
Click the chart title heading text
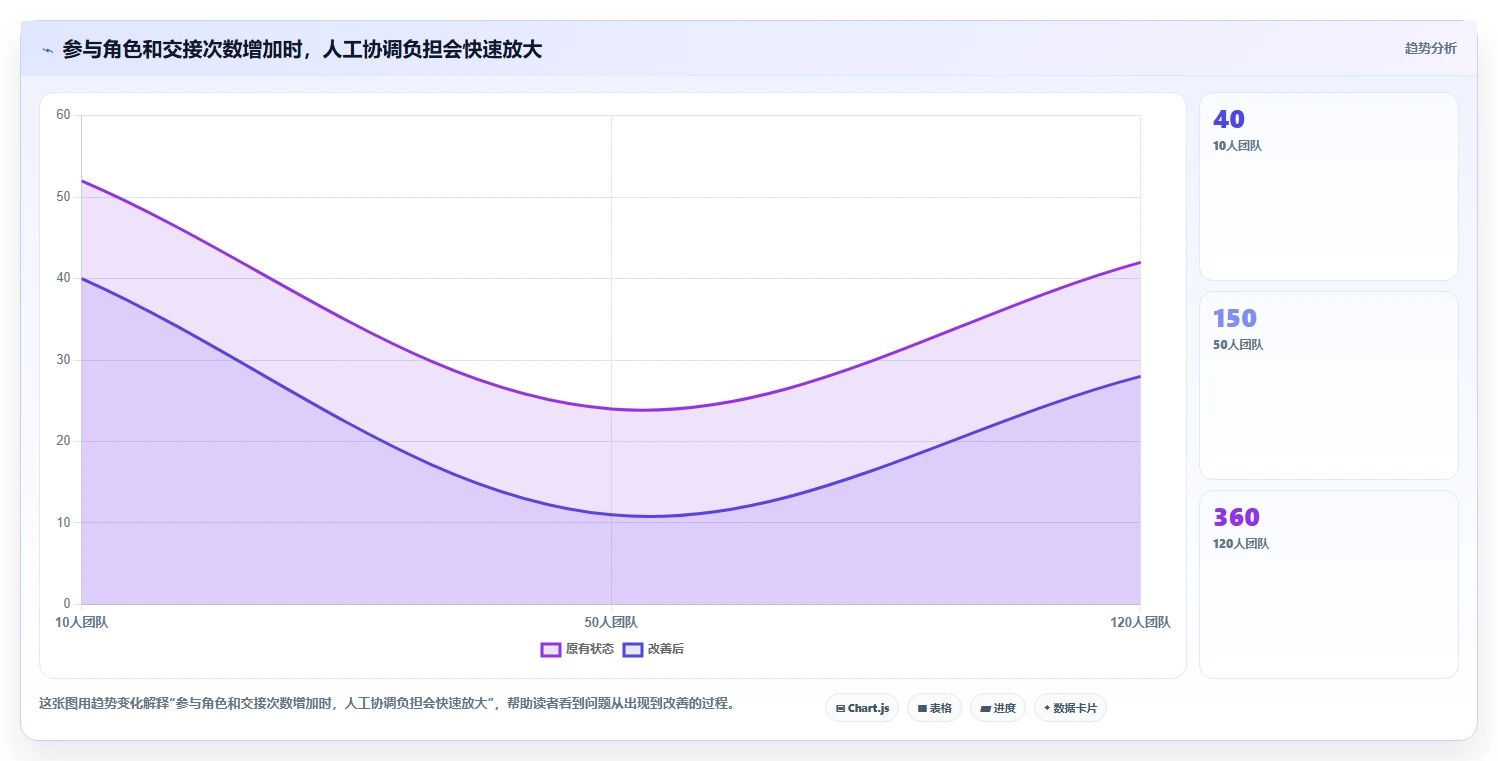click(302, 49)
